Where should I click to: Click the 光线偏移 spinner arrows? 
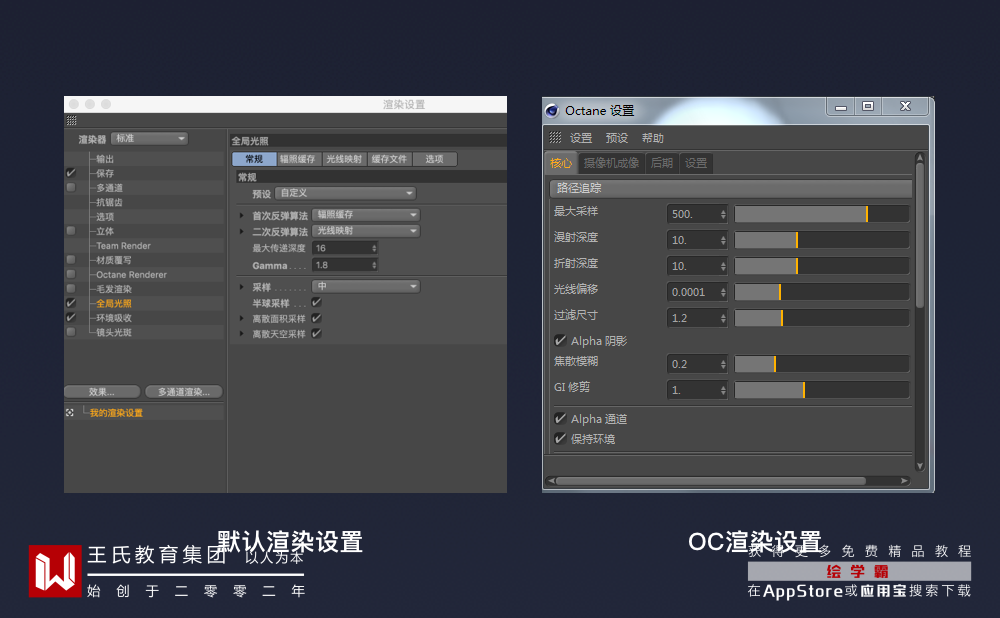(723, 292)
